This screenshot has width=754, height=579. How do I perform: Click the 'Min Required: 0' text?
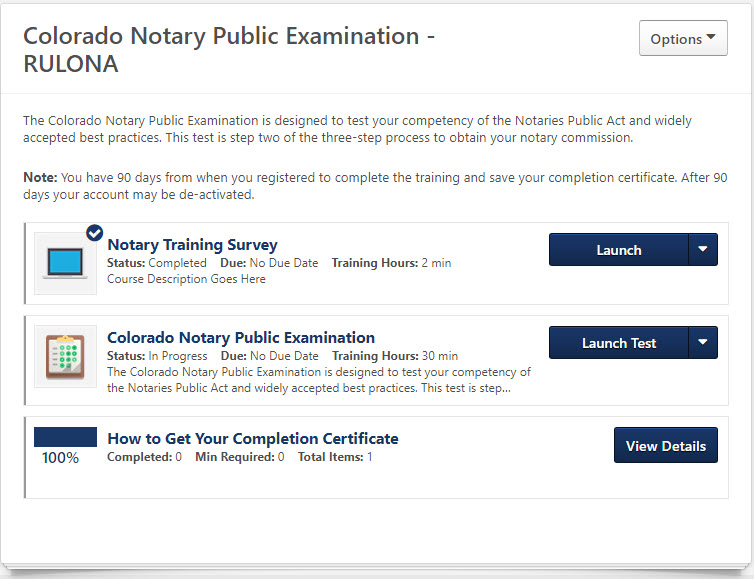tap(239, 457)
